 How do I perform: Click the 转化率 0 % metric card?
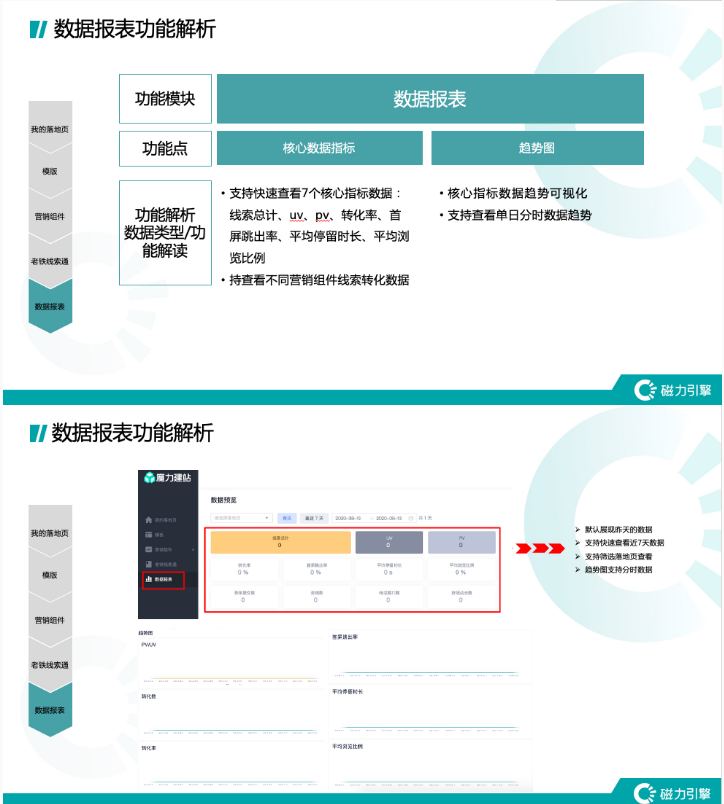tap(244, 569)
